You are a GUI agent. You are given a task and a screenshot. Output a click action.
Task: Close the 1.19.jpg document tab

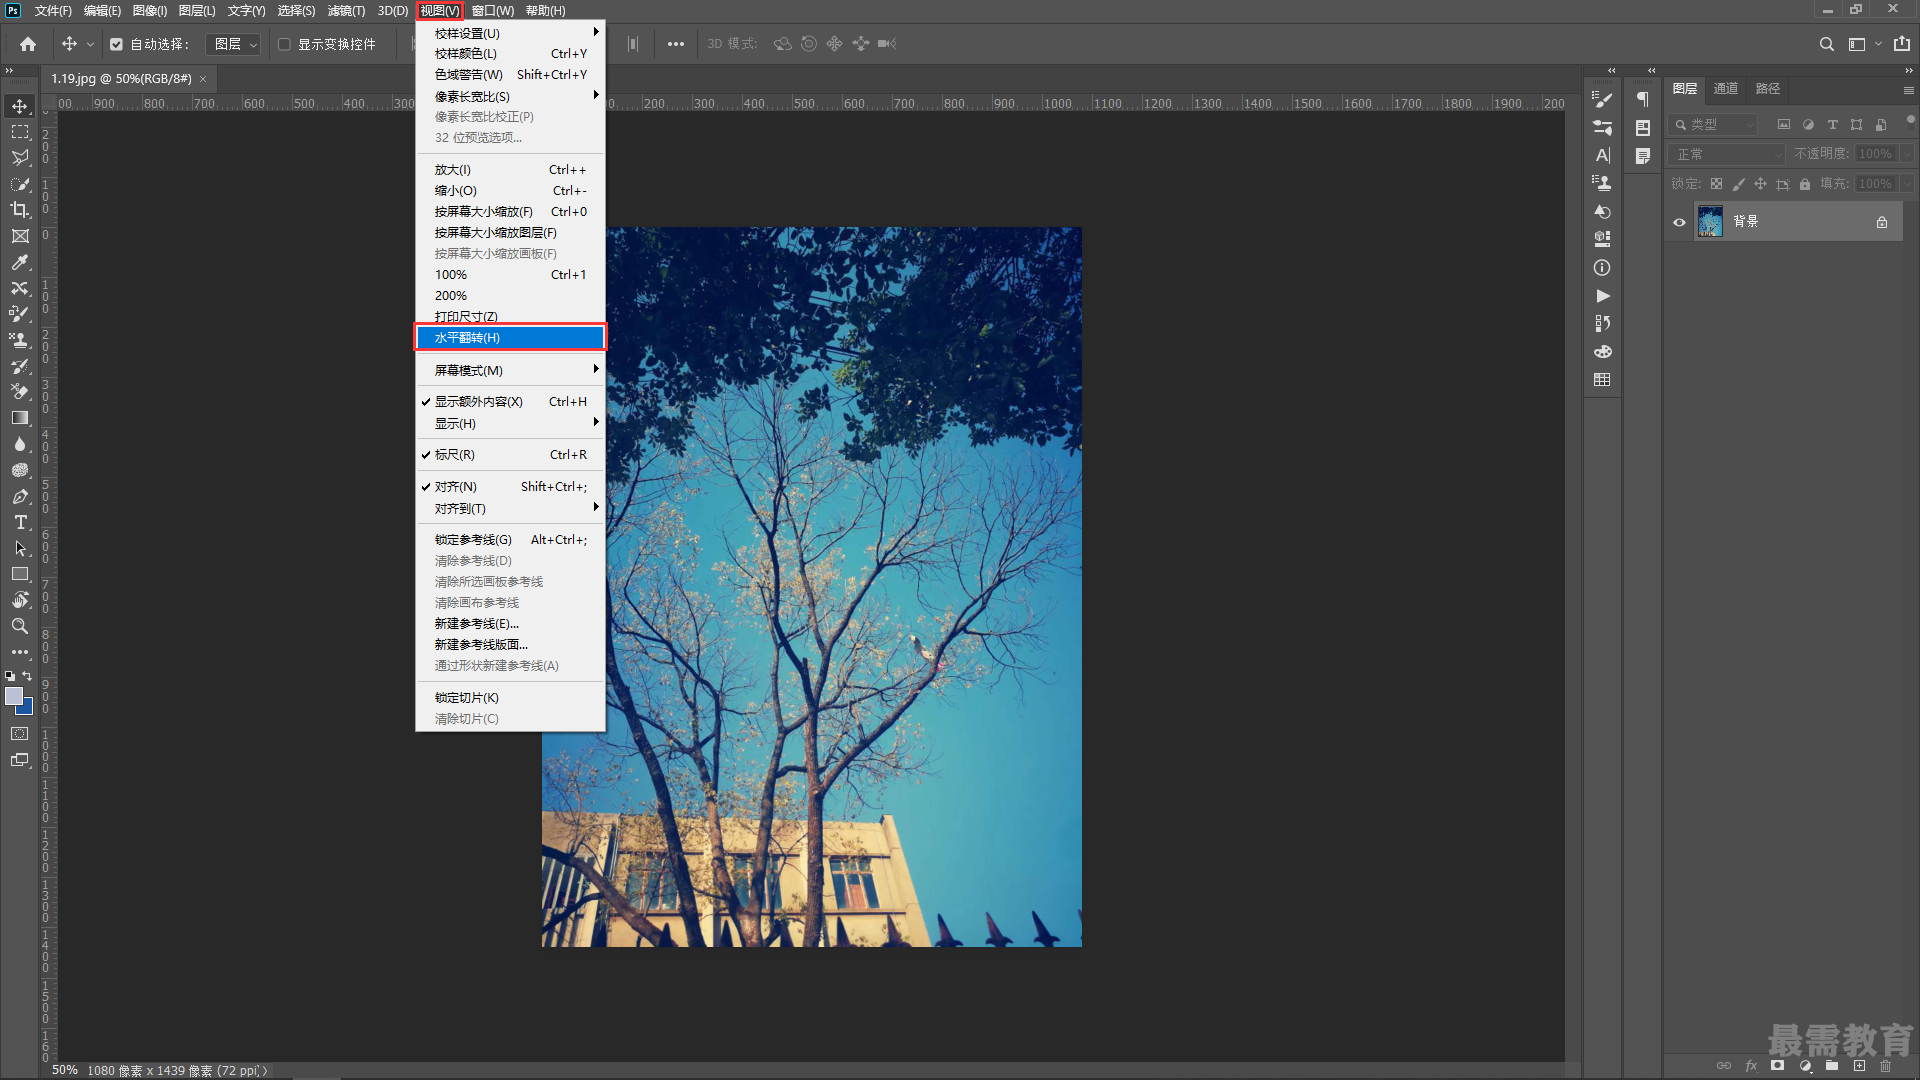pos(203,79)
